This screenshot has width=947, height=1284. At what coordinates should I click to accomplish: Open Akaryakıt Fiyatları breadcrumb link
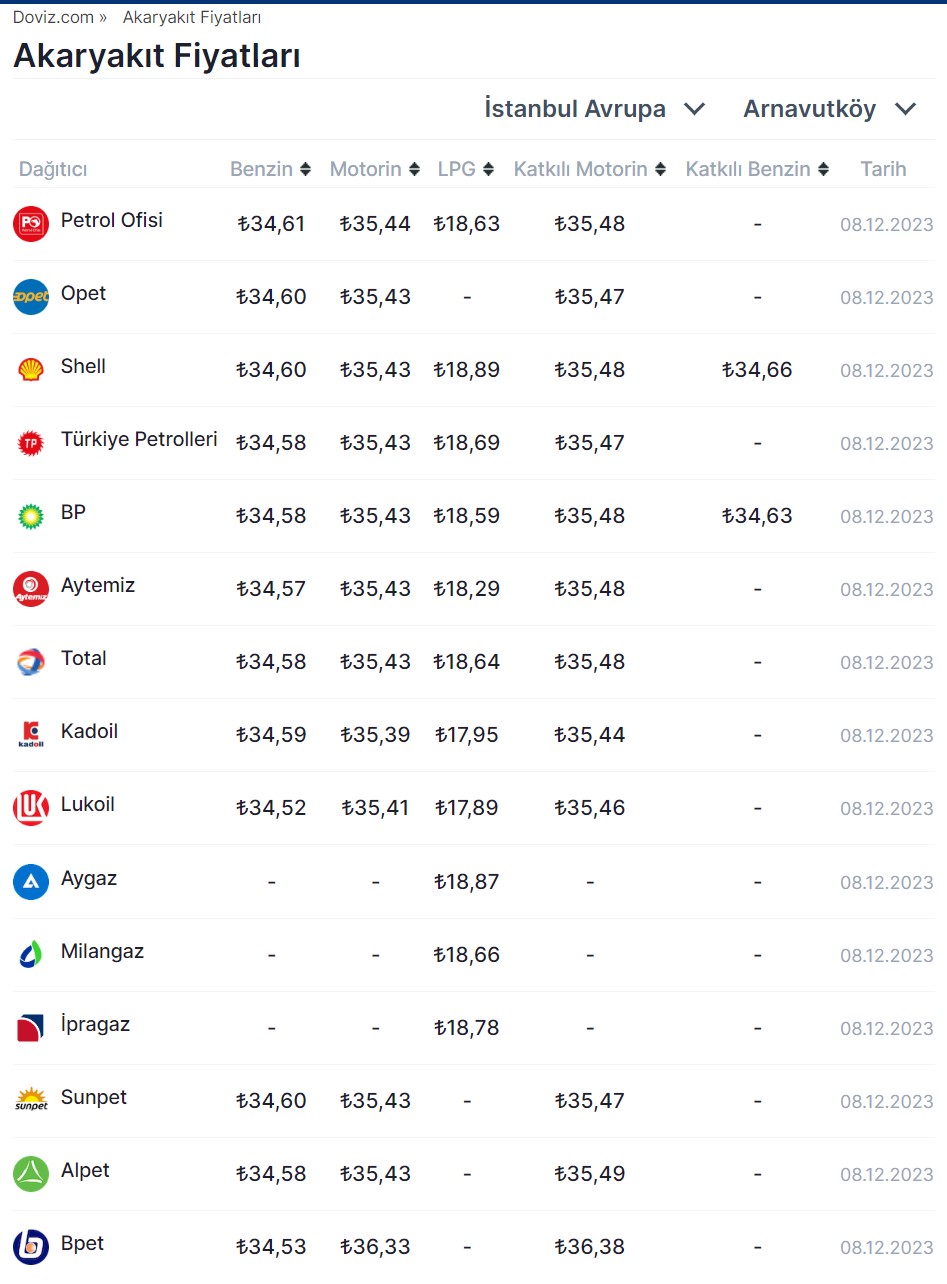(x=192, y=17)
